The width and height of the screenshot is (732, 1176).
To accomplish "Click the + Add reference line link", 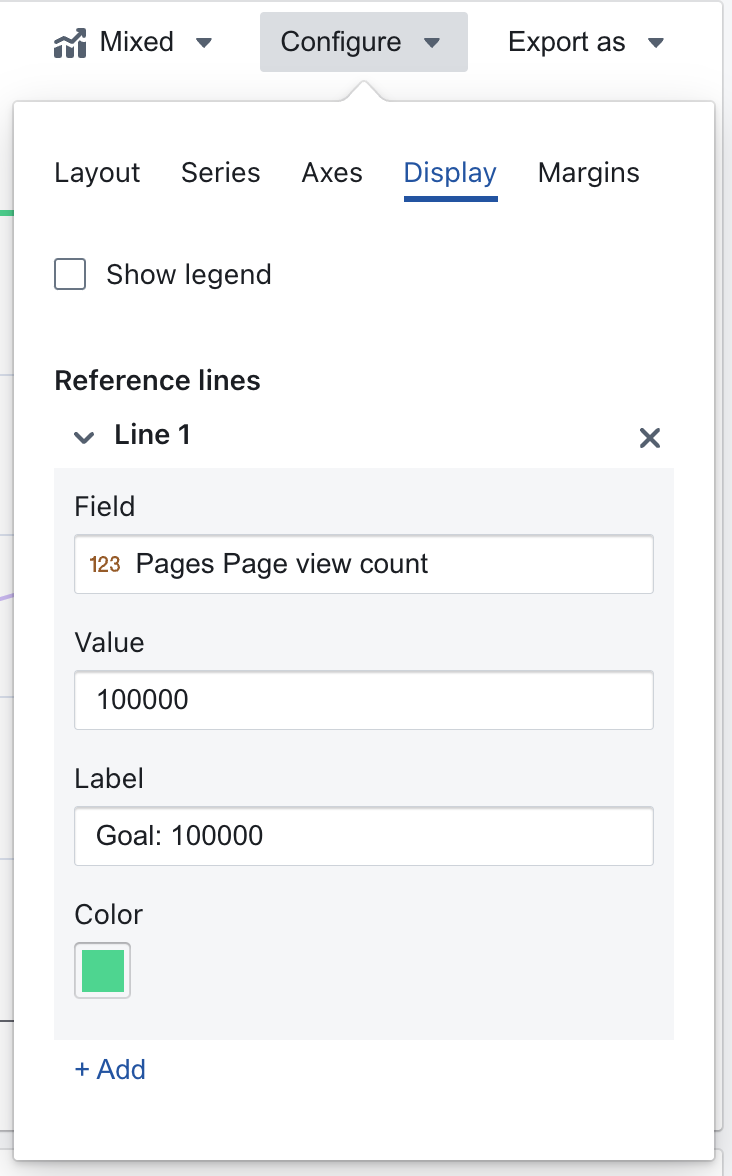I will 110,1070.
